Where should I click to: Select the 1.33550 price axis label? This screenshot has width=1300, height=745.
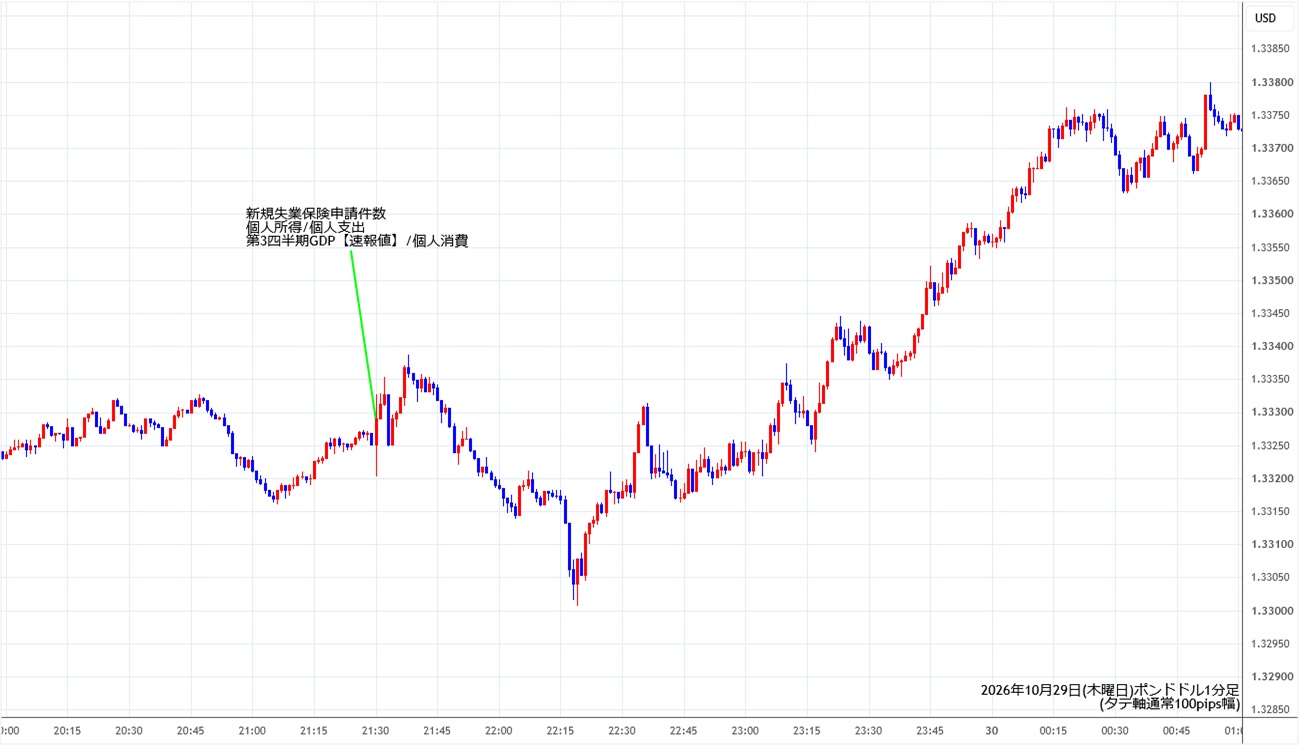click(x=1270, y=247)
